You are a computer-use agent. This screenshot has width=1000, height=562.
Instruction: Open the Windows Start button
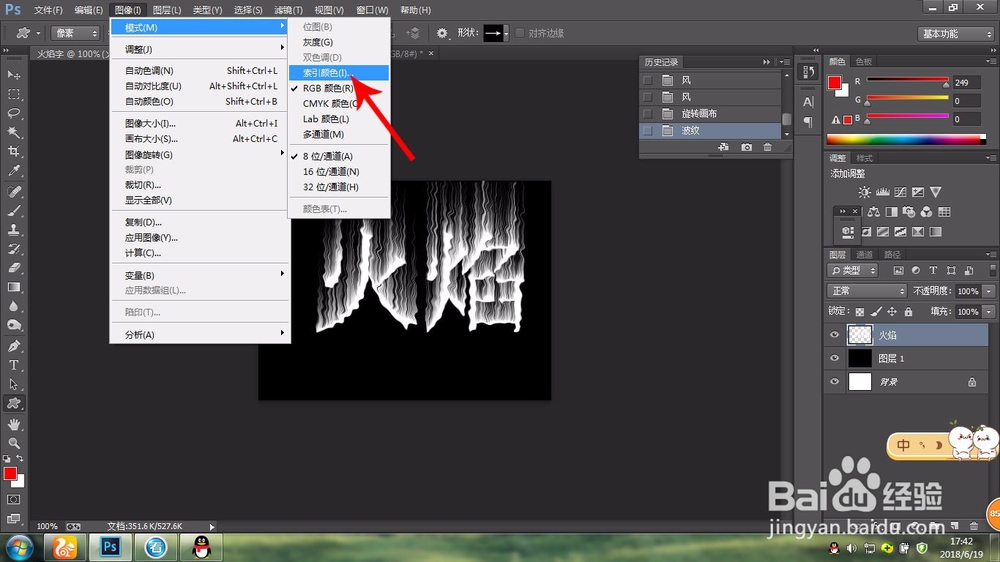(x=19, y=548)
